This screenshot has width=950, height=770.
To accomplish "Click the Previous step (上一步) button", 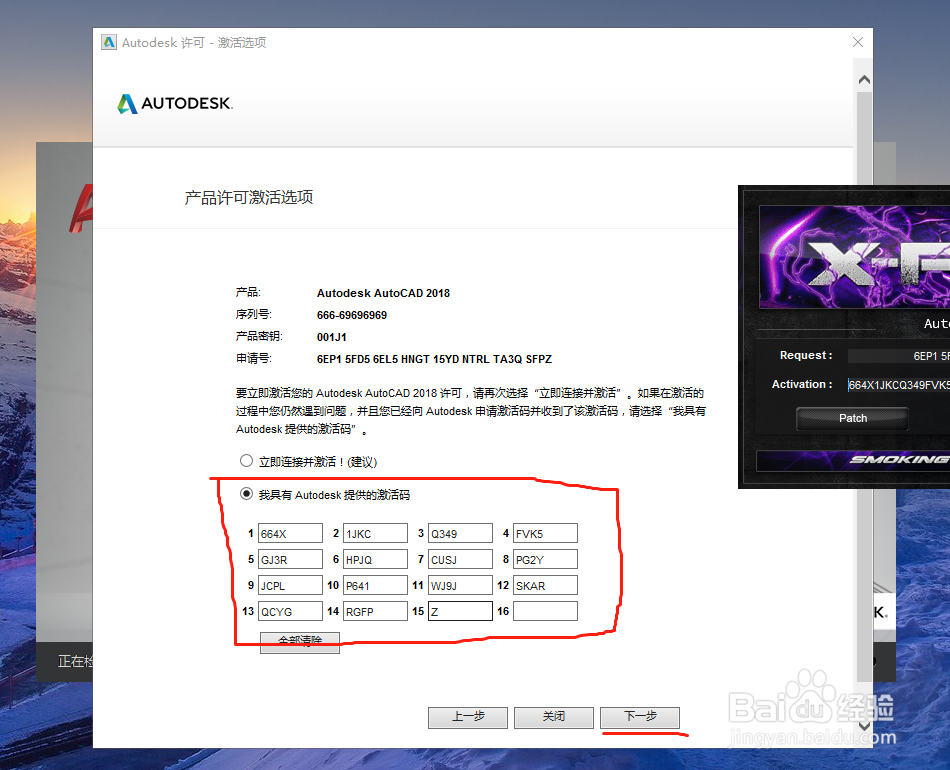I will click(x=468, y=717).
